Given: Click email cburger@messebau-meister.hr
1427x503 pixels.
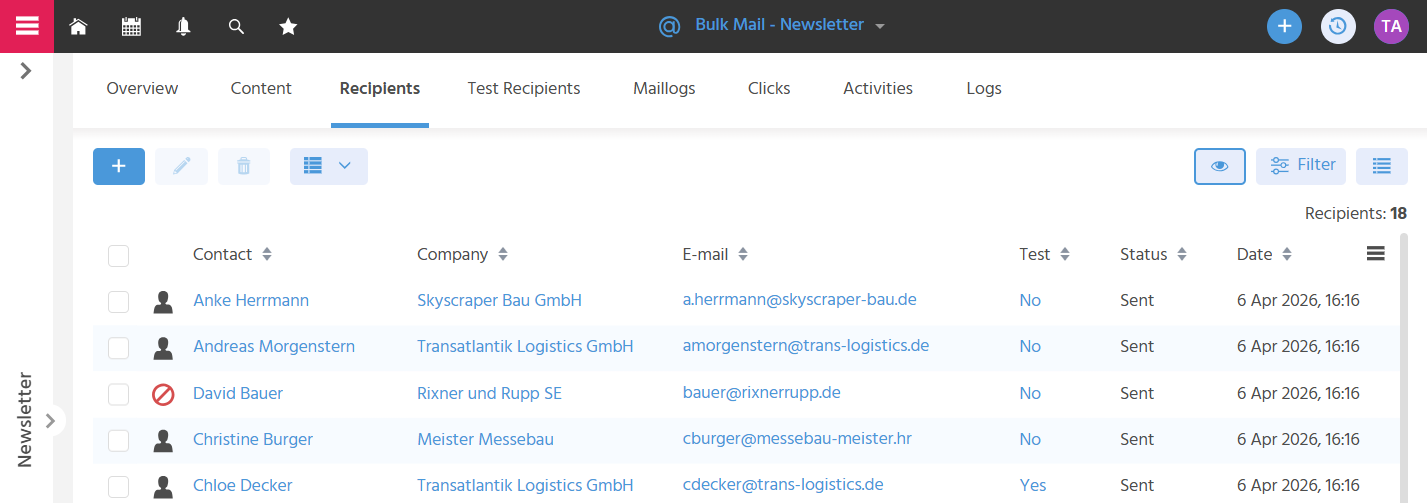Looking at the screenshot, I should tap(797, 438).
